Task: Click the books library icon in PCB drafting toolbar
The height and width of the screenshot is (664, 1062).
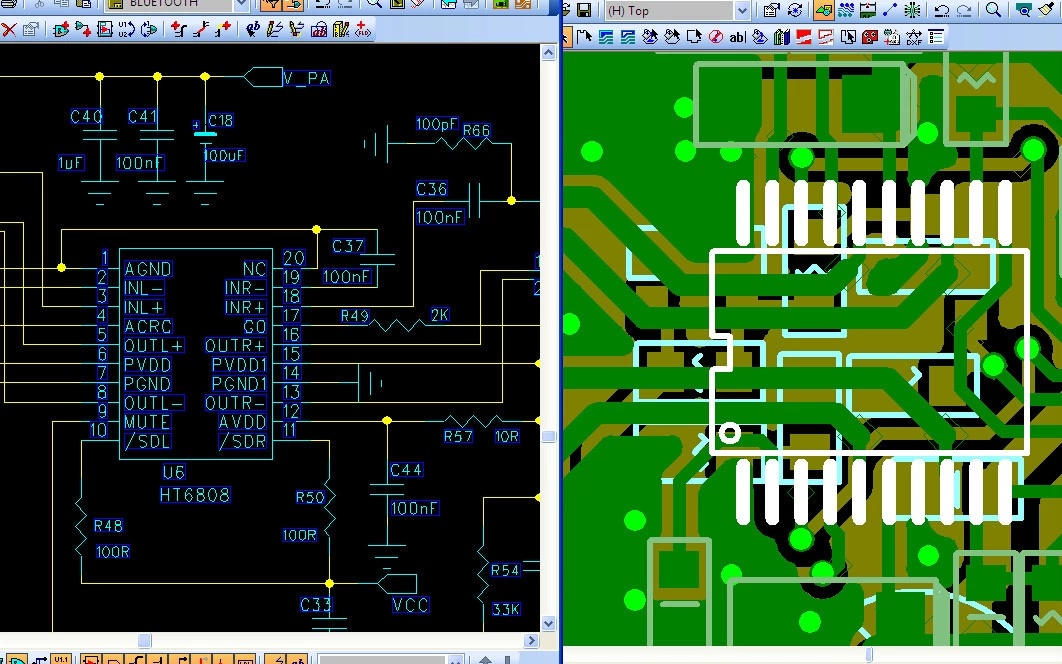Action: coord(782,37)
